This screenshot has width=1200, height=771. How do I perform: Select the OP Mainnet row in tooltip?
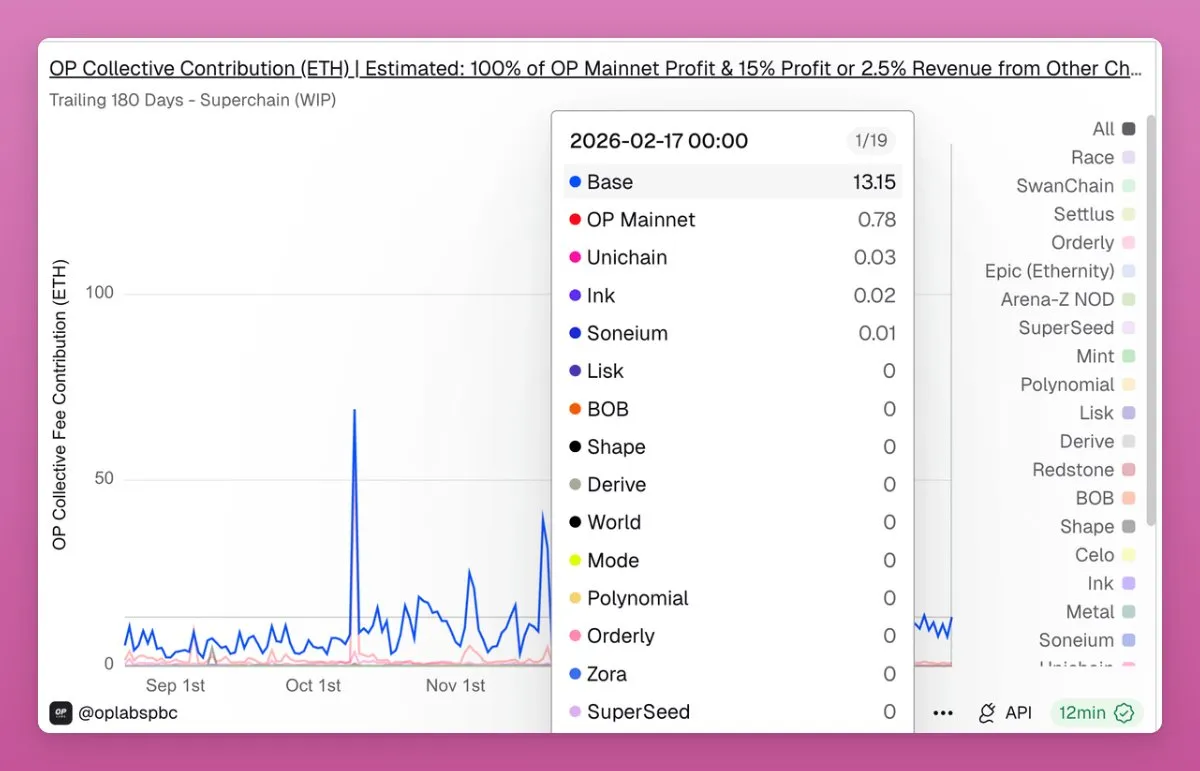click(732, 220)
